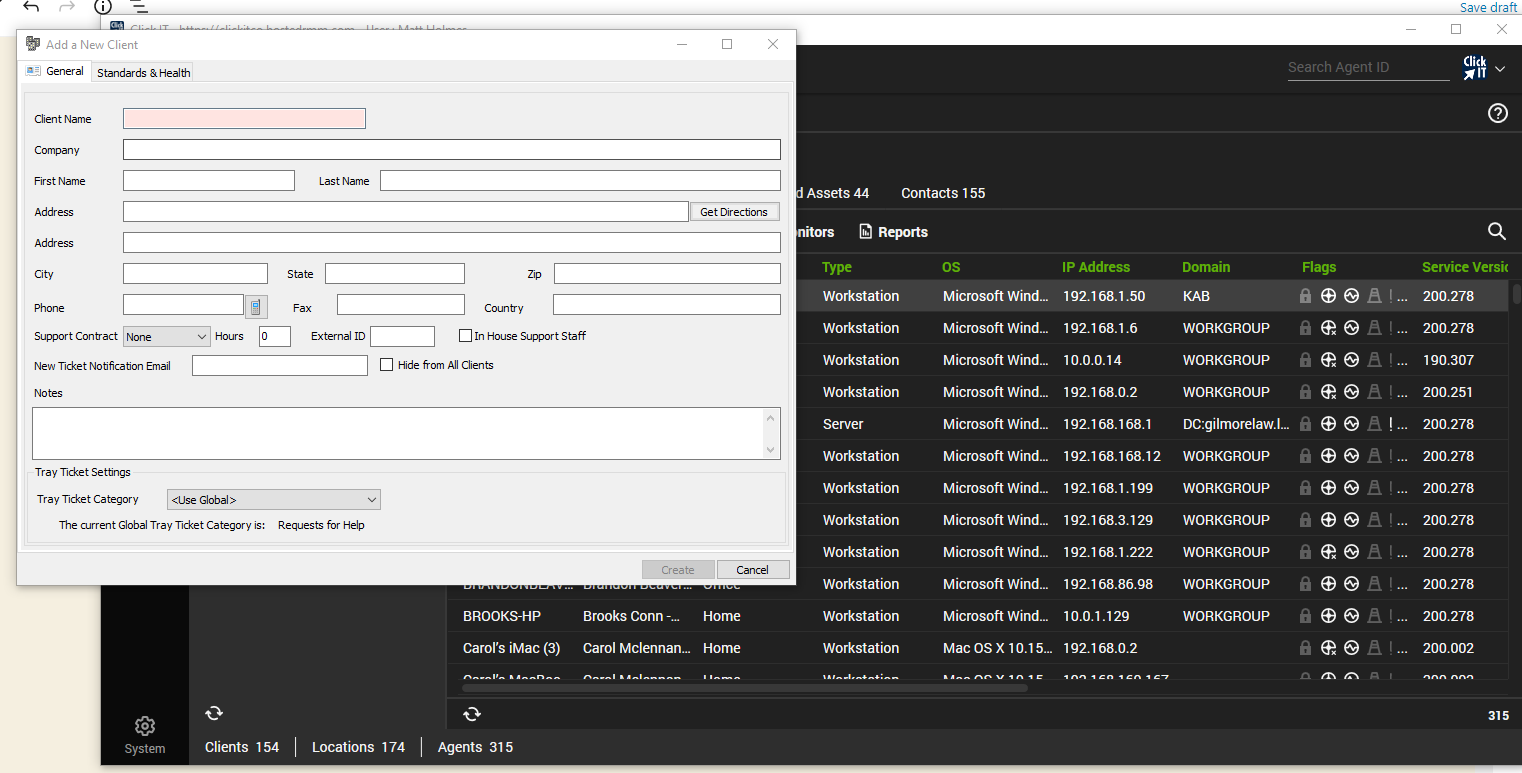Click the ClickIT logo in the top bar
This screenshot has height=773, width=1522.
click(1475, 67)
